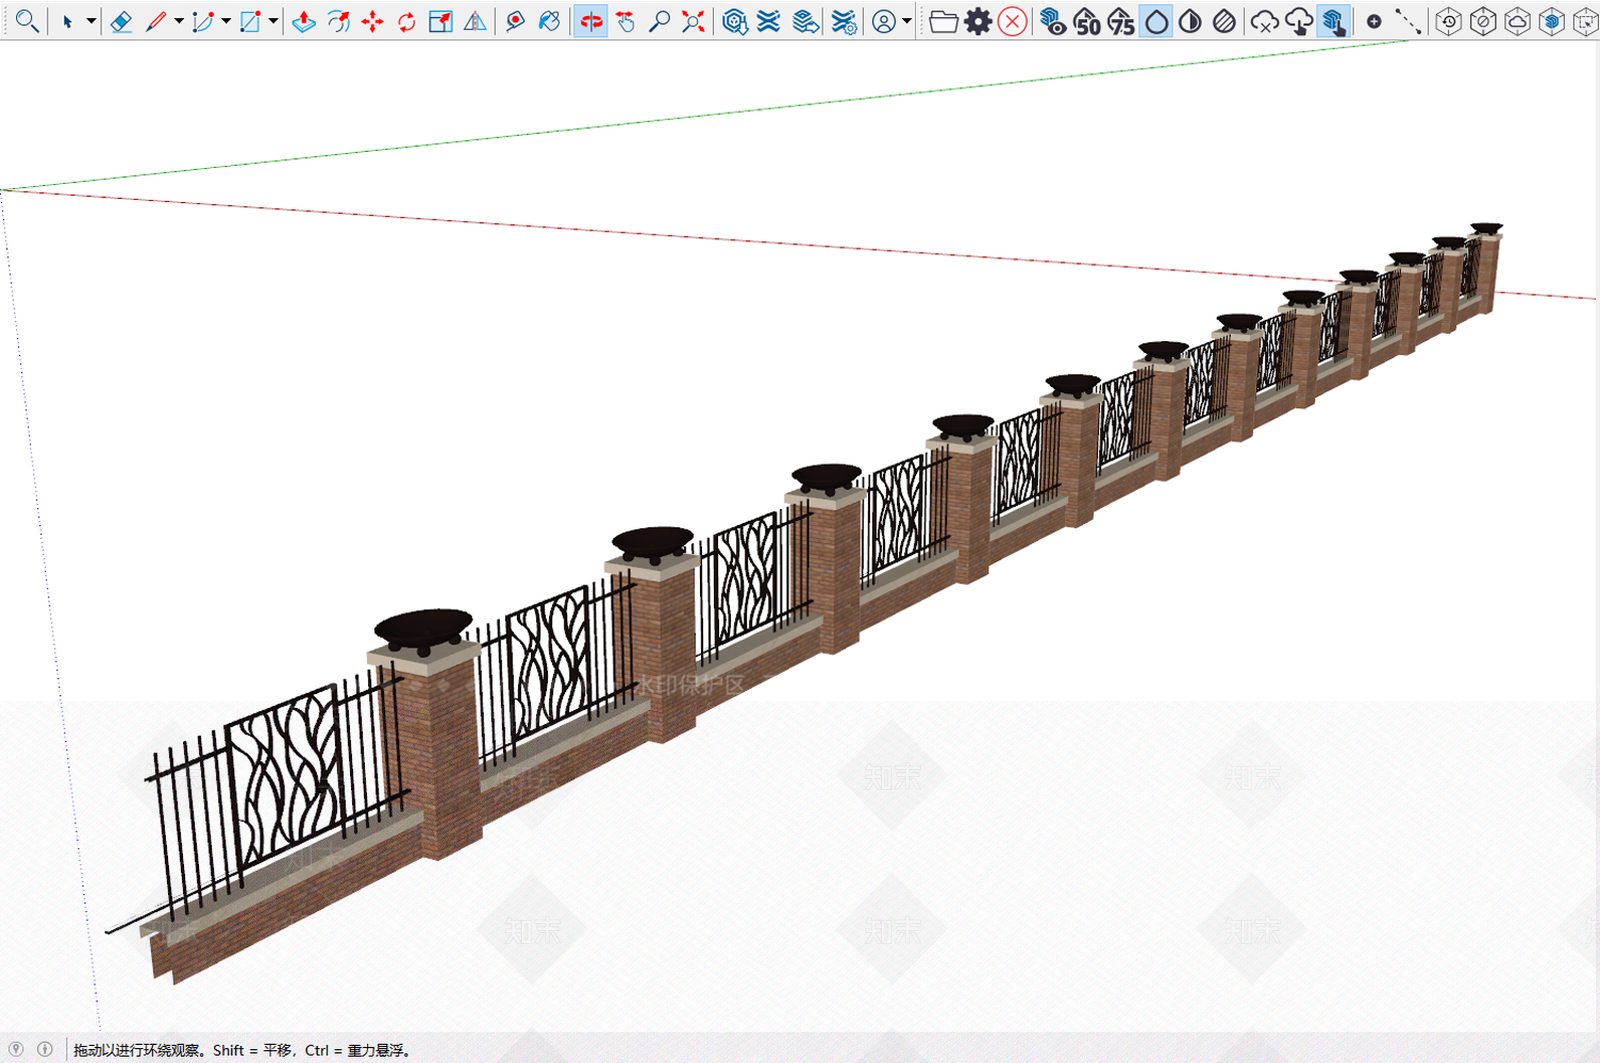Choose the Eraser tool
Viewport: 1600px width, 1063px height.
[x=121, y=21]
